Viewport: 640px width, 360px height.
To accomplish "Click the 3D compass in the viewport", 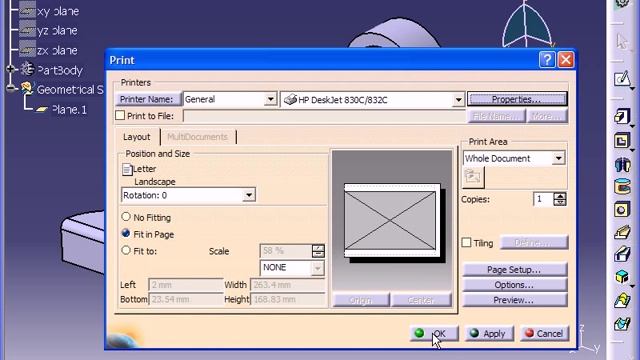I will coord(527,24).
